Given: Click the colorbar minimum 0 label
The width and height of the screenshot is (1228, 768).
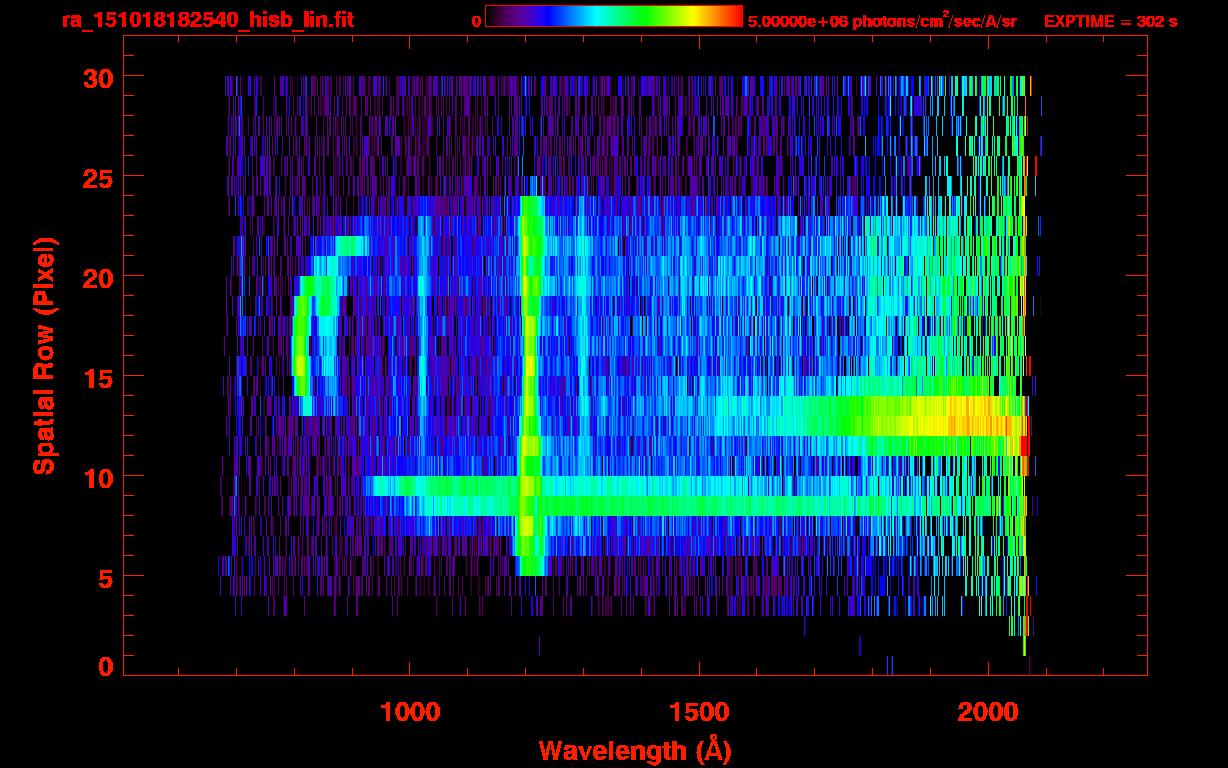Looking at the screenshot, I should [x=476, y=22].
